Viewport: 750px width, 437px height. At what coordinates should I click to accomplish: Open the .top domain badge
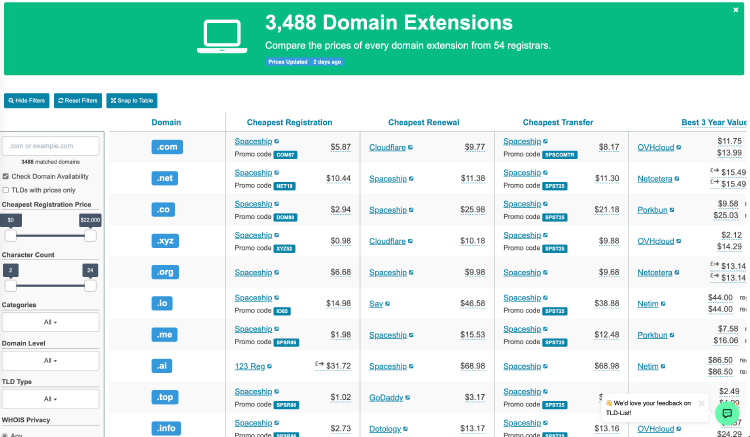pyautogui.click(x=165, y=397)
